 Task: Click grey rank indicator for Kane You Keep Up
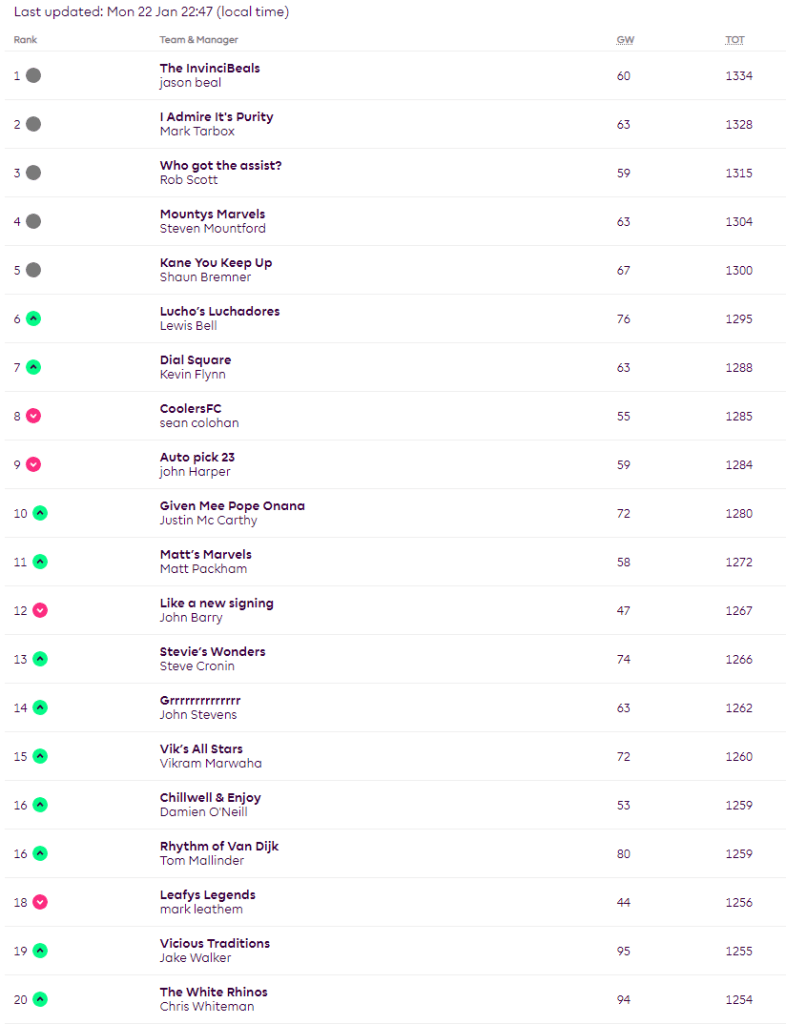pyautogui.click(x=33, y=270)
